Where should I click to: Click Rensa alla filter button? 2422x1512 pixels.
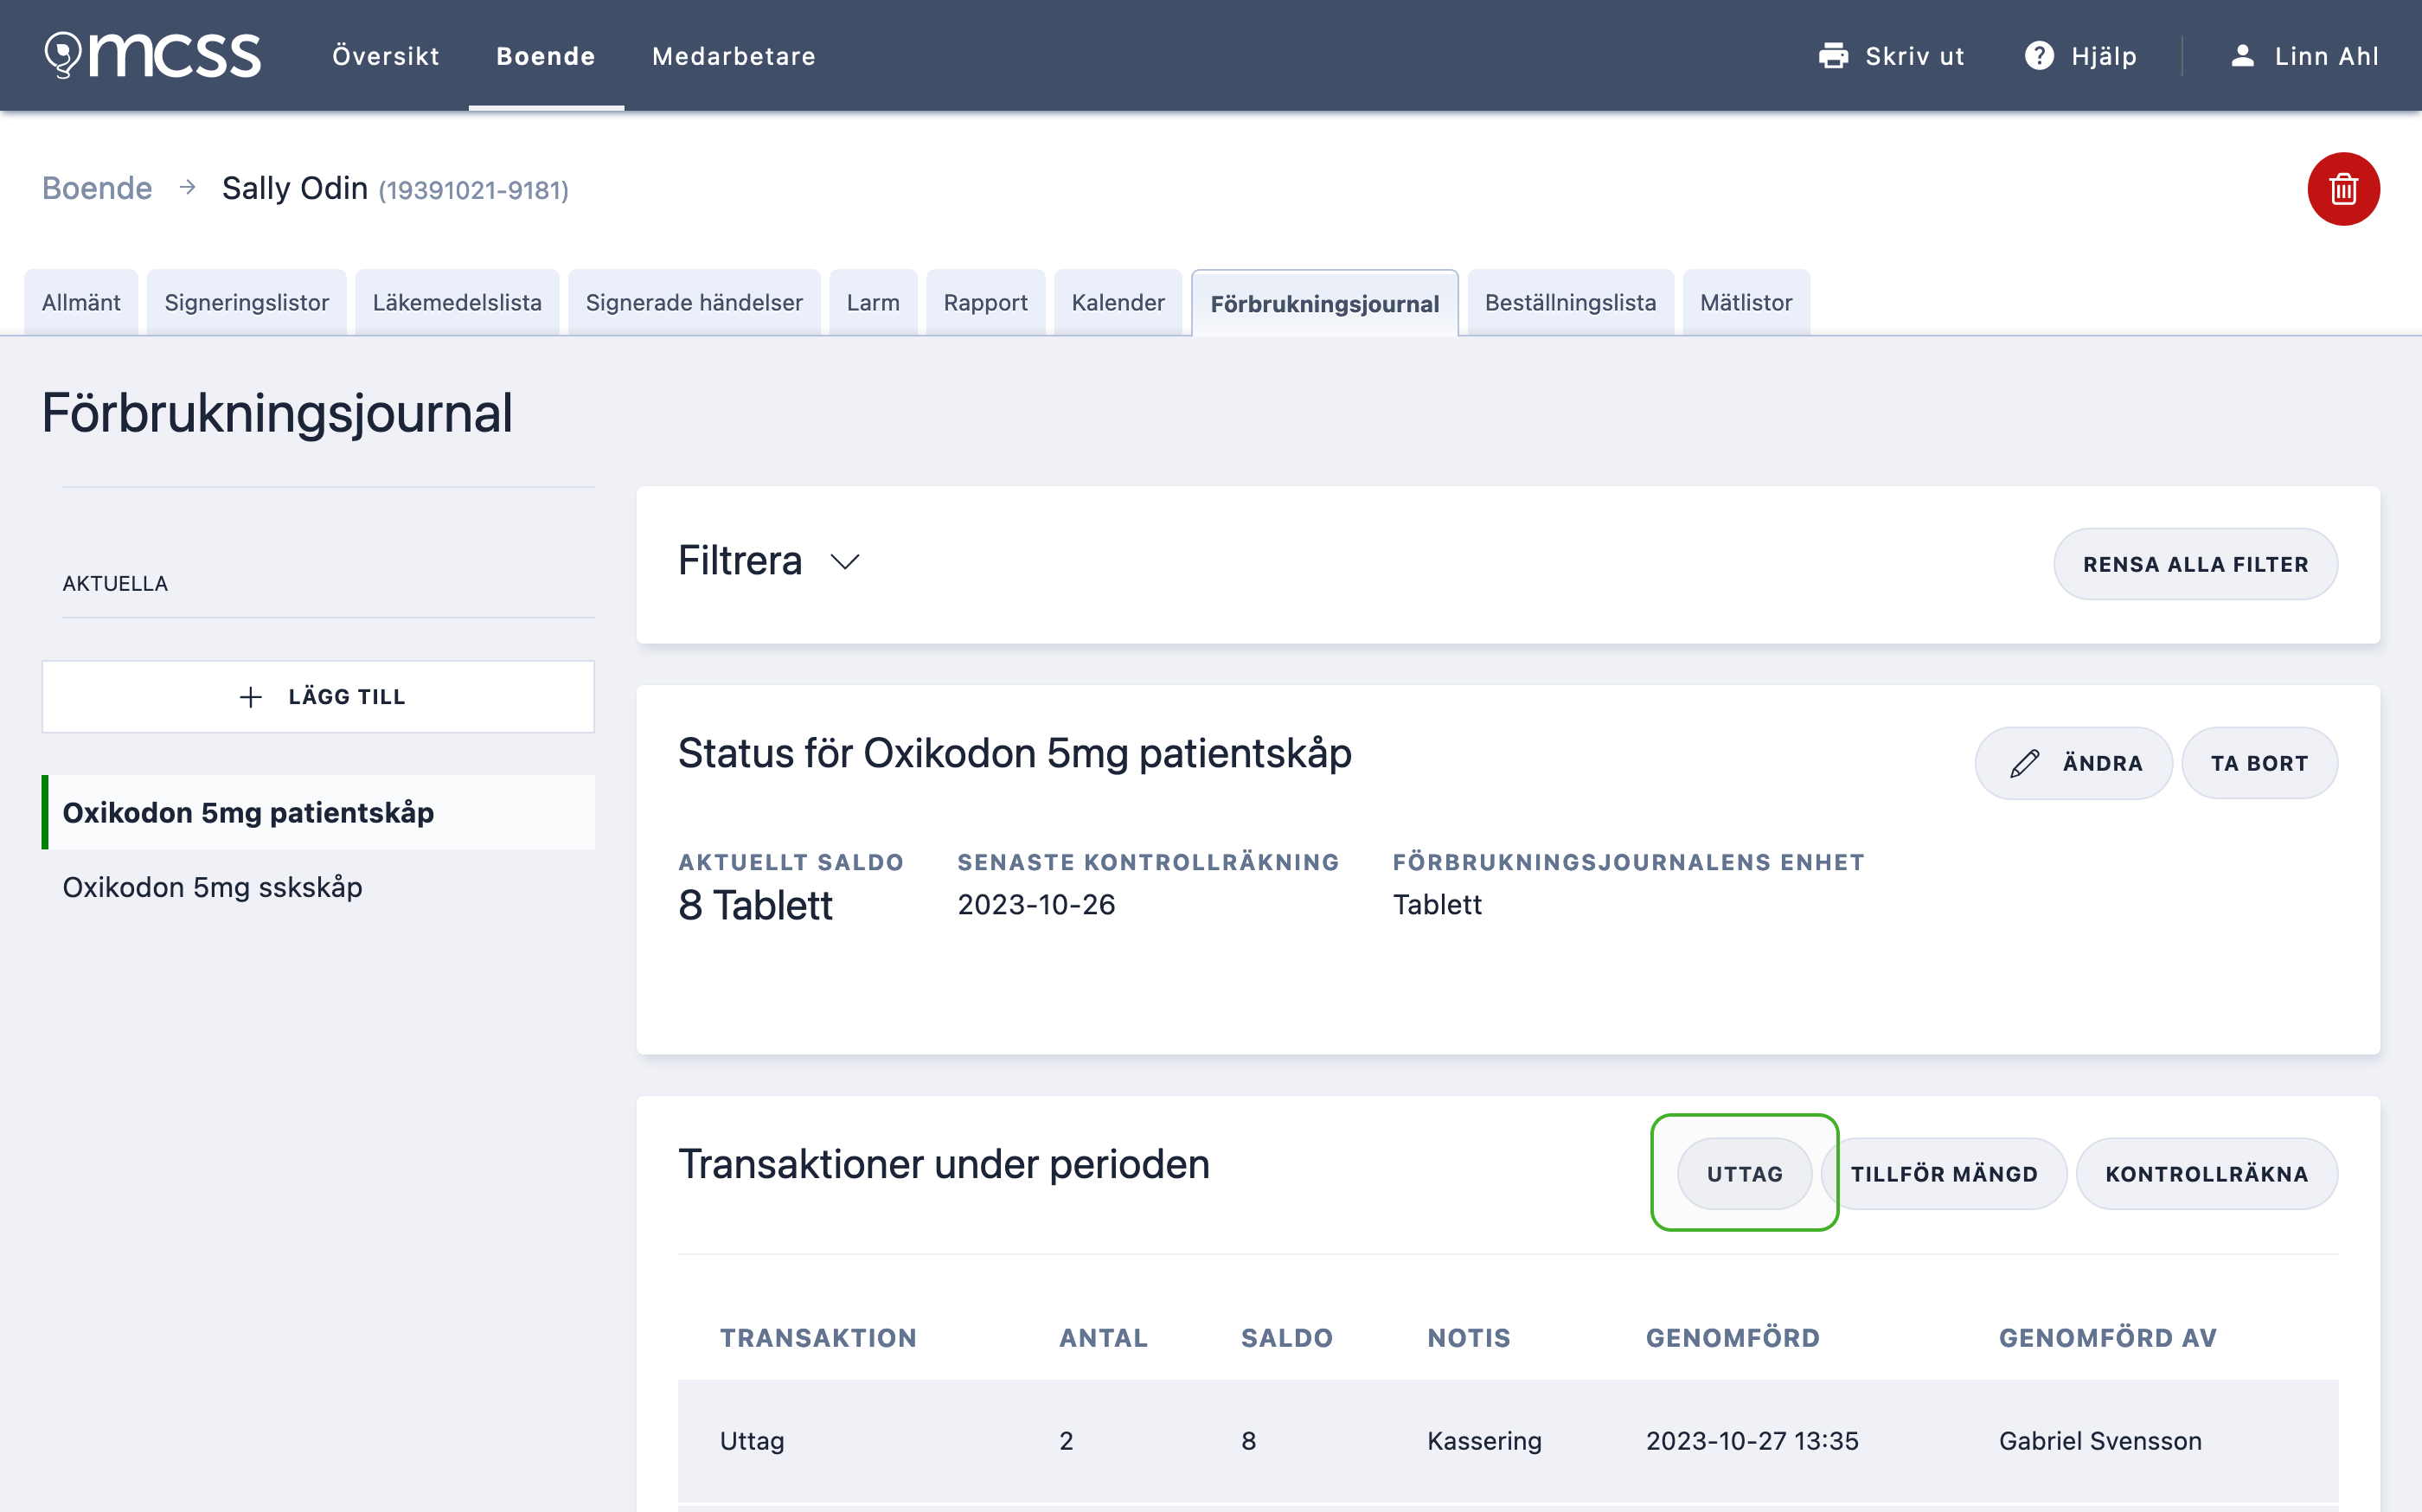[2195, 564]
